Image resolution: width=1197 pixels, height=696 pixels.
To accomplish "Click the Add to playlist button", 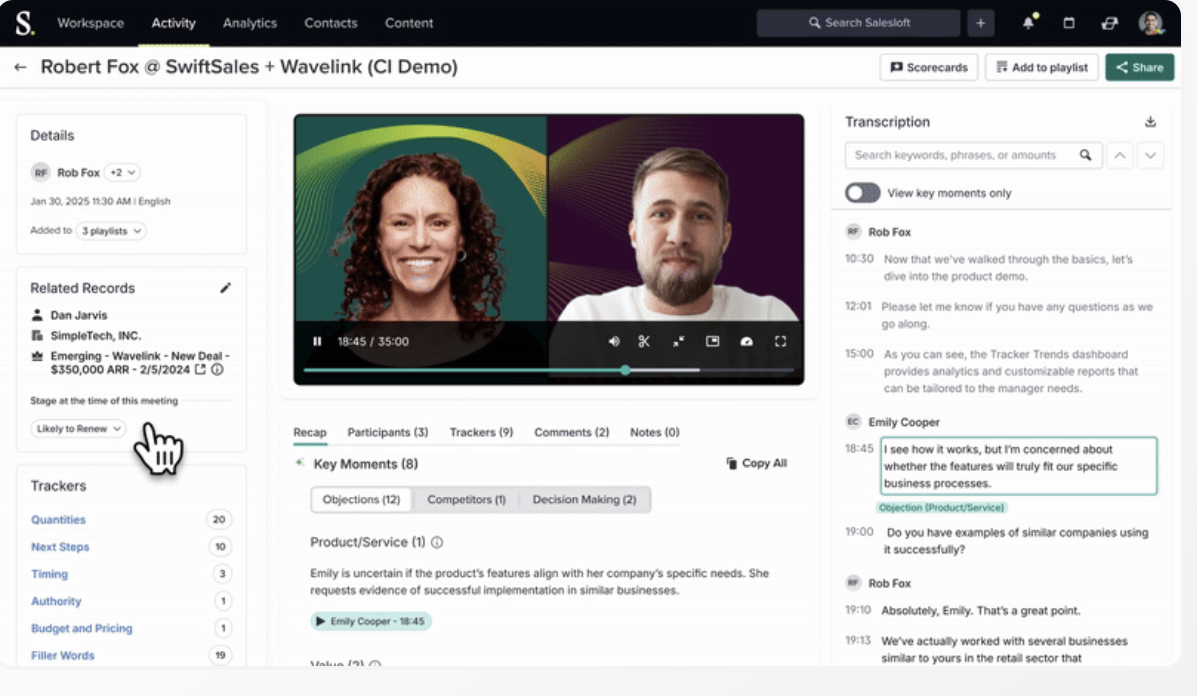I will pyautogui.click(x=1042, y=67).
